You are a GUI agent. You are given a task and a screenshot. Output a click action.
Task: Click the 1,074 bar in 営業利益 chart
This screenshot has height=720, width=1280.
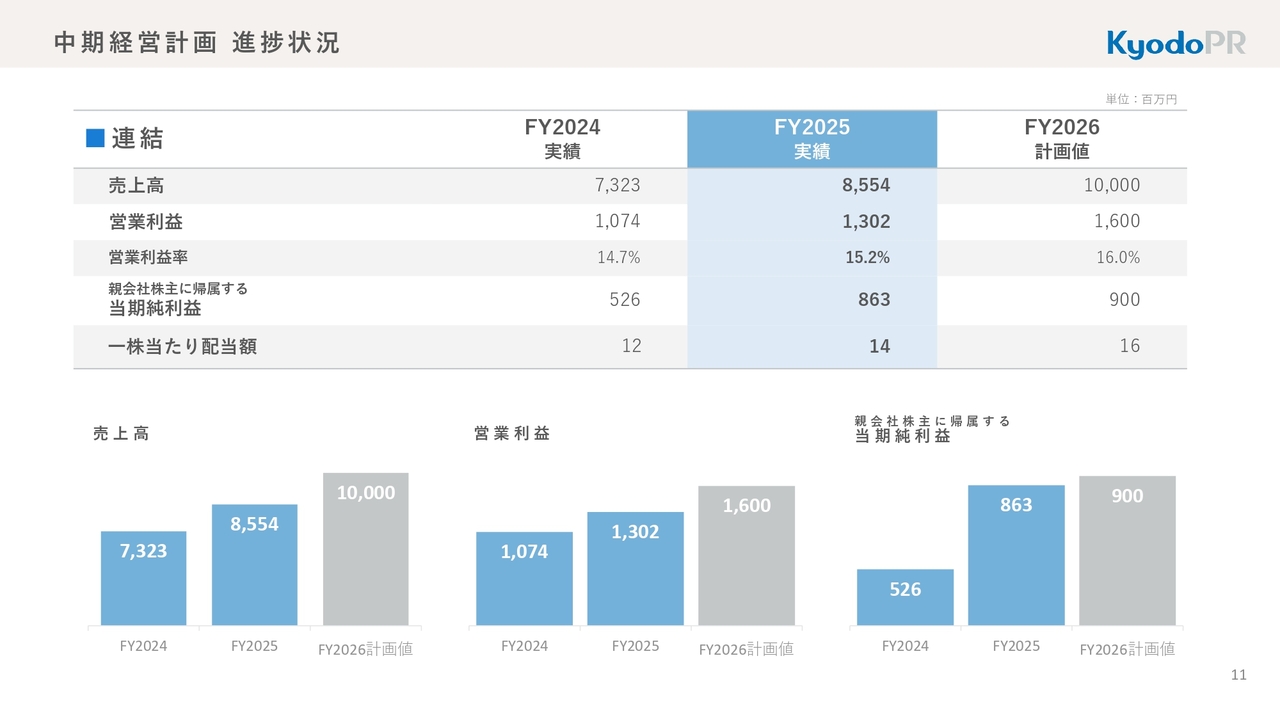click(x=524, y=578)
